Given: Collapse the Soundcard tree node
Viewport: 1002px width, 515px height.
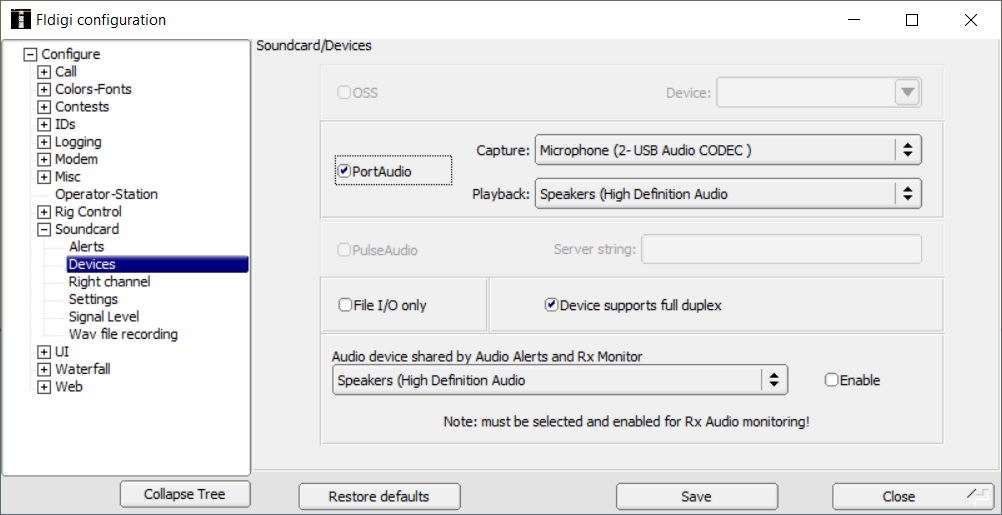Looking at the screenshot, I should click(44, 229).
